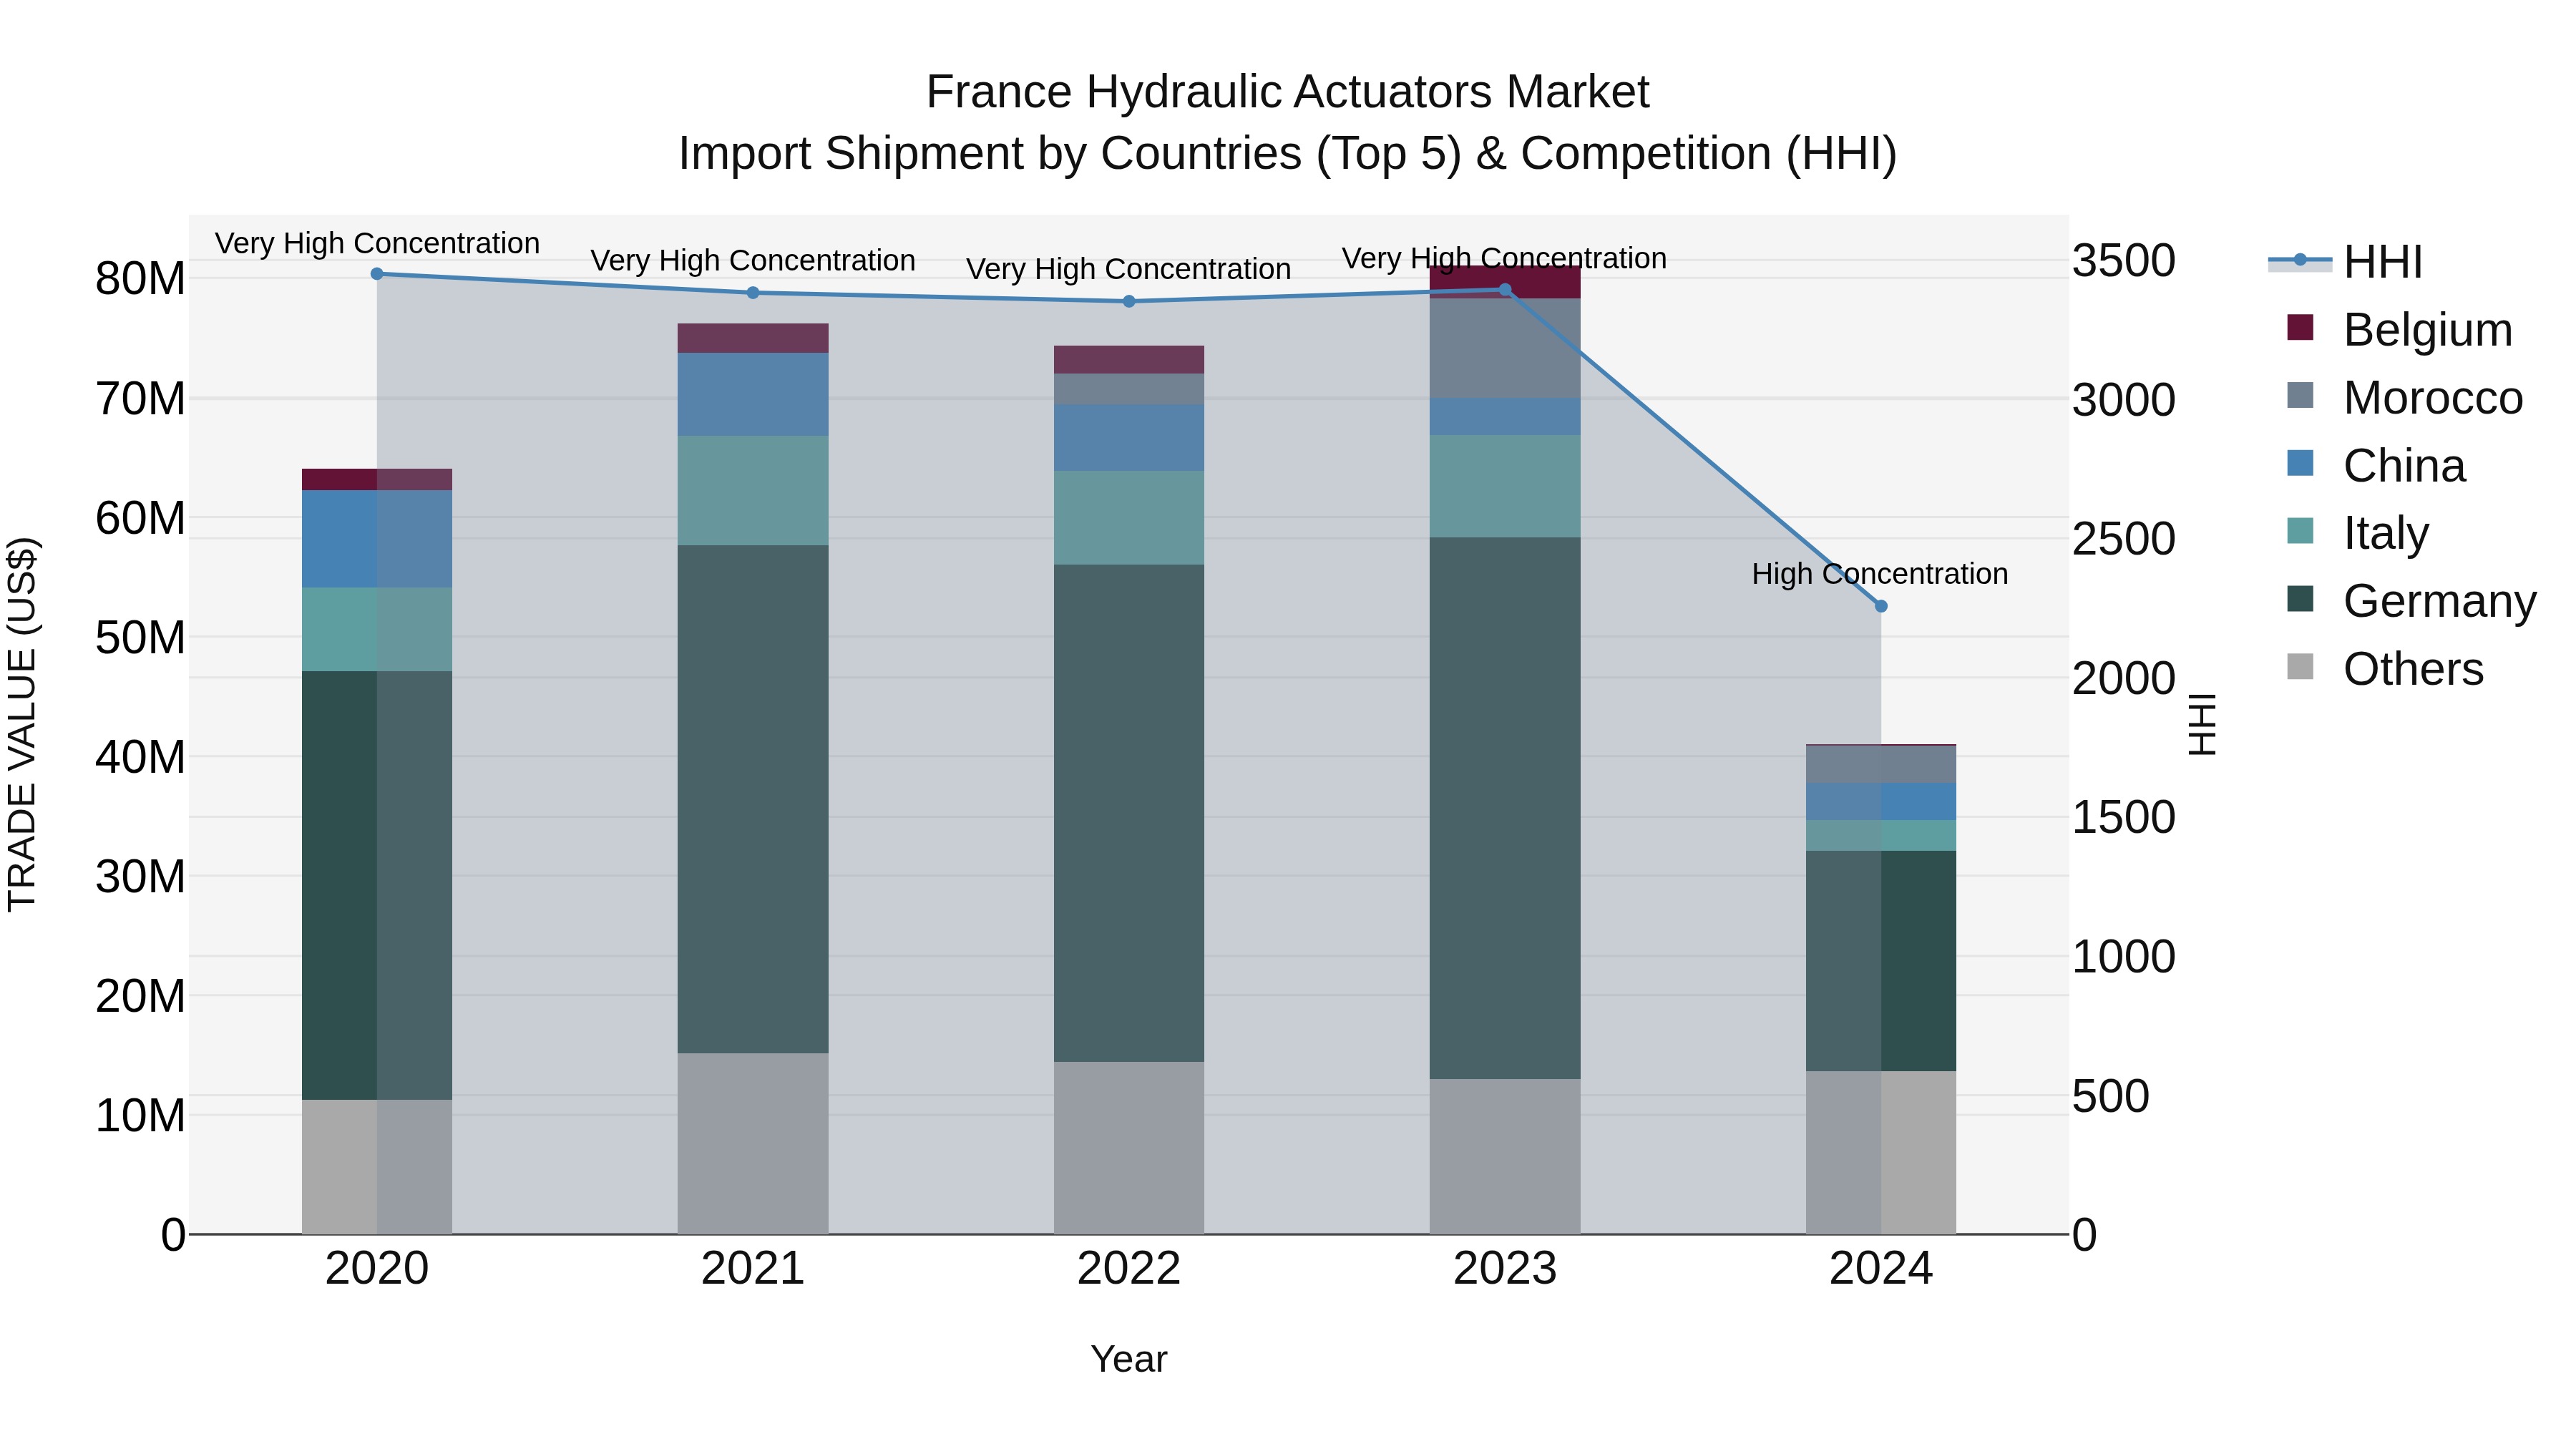Click the Morocco segment of the 2024 bar
Screen dimensions: 2576x1449
point(1881,765)
